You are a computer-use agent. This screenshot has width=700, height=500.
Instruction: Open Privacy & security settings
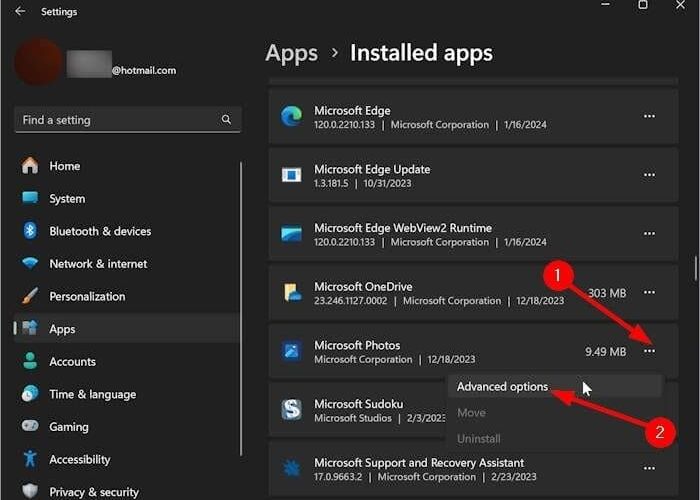(x=126, y=492)
